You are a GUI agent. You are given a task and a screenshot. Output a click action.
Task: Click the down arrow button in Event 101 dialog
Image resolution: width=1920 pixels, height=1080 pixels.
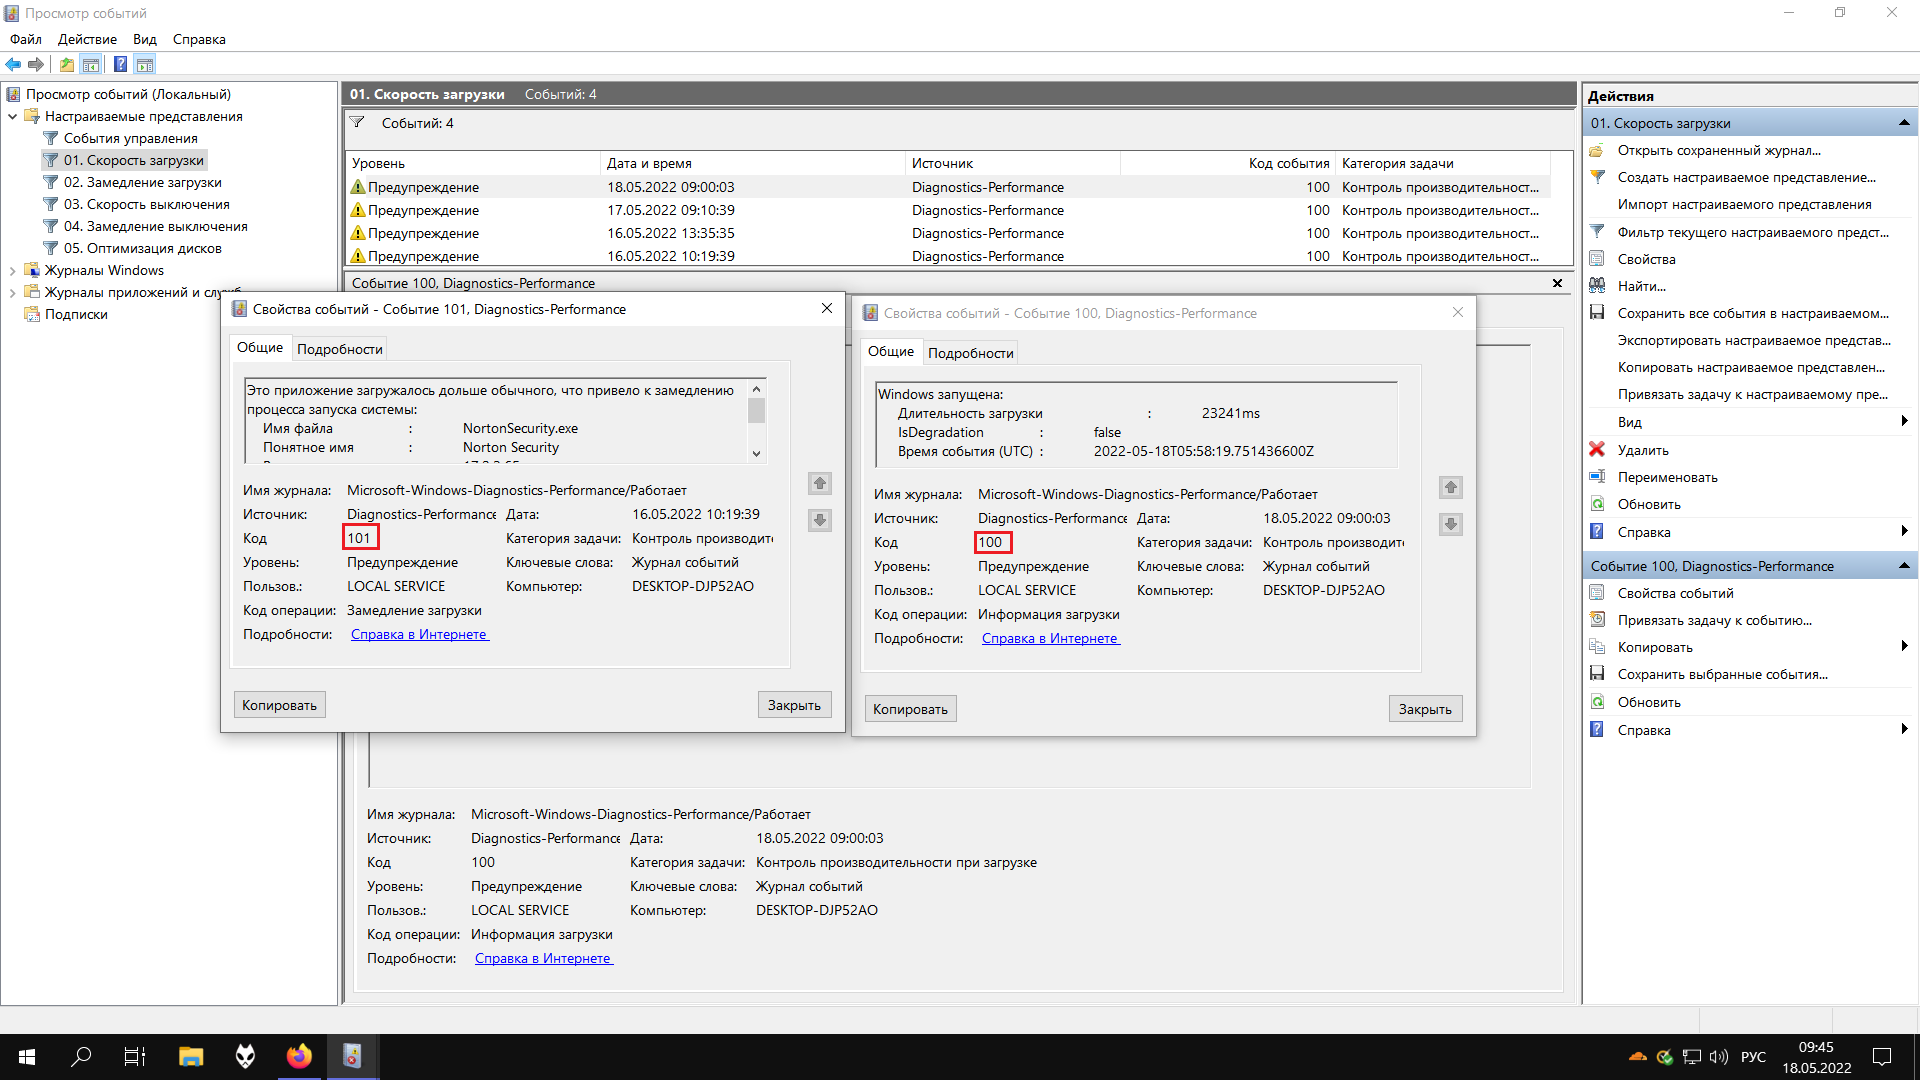click(820, 520)
